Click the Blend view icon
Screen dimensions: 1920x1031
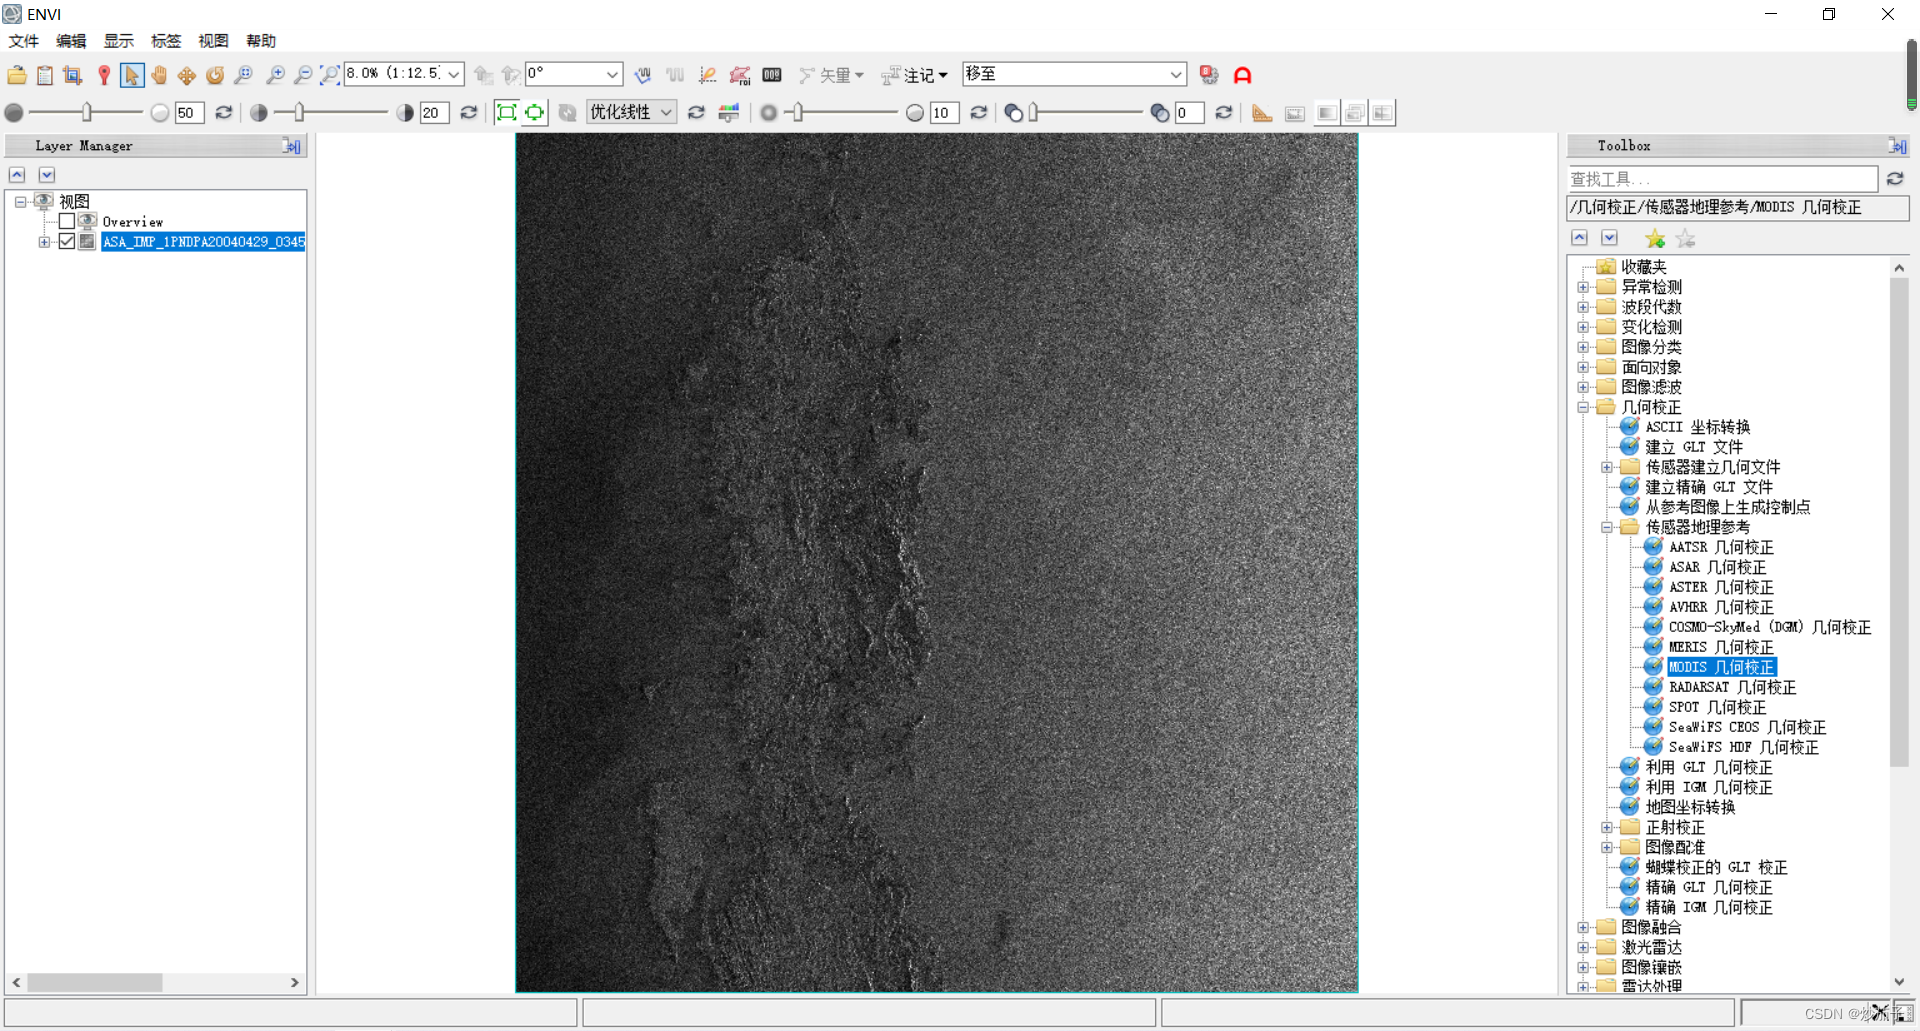(x=1327, y=113)
